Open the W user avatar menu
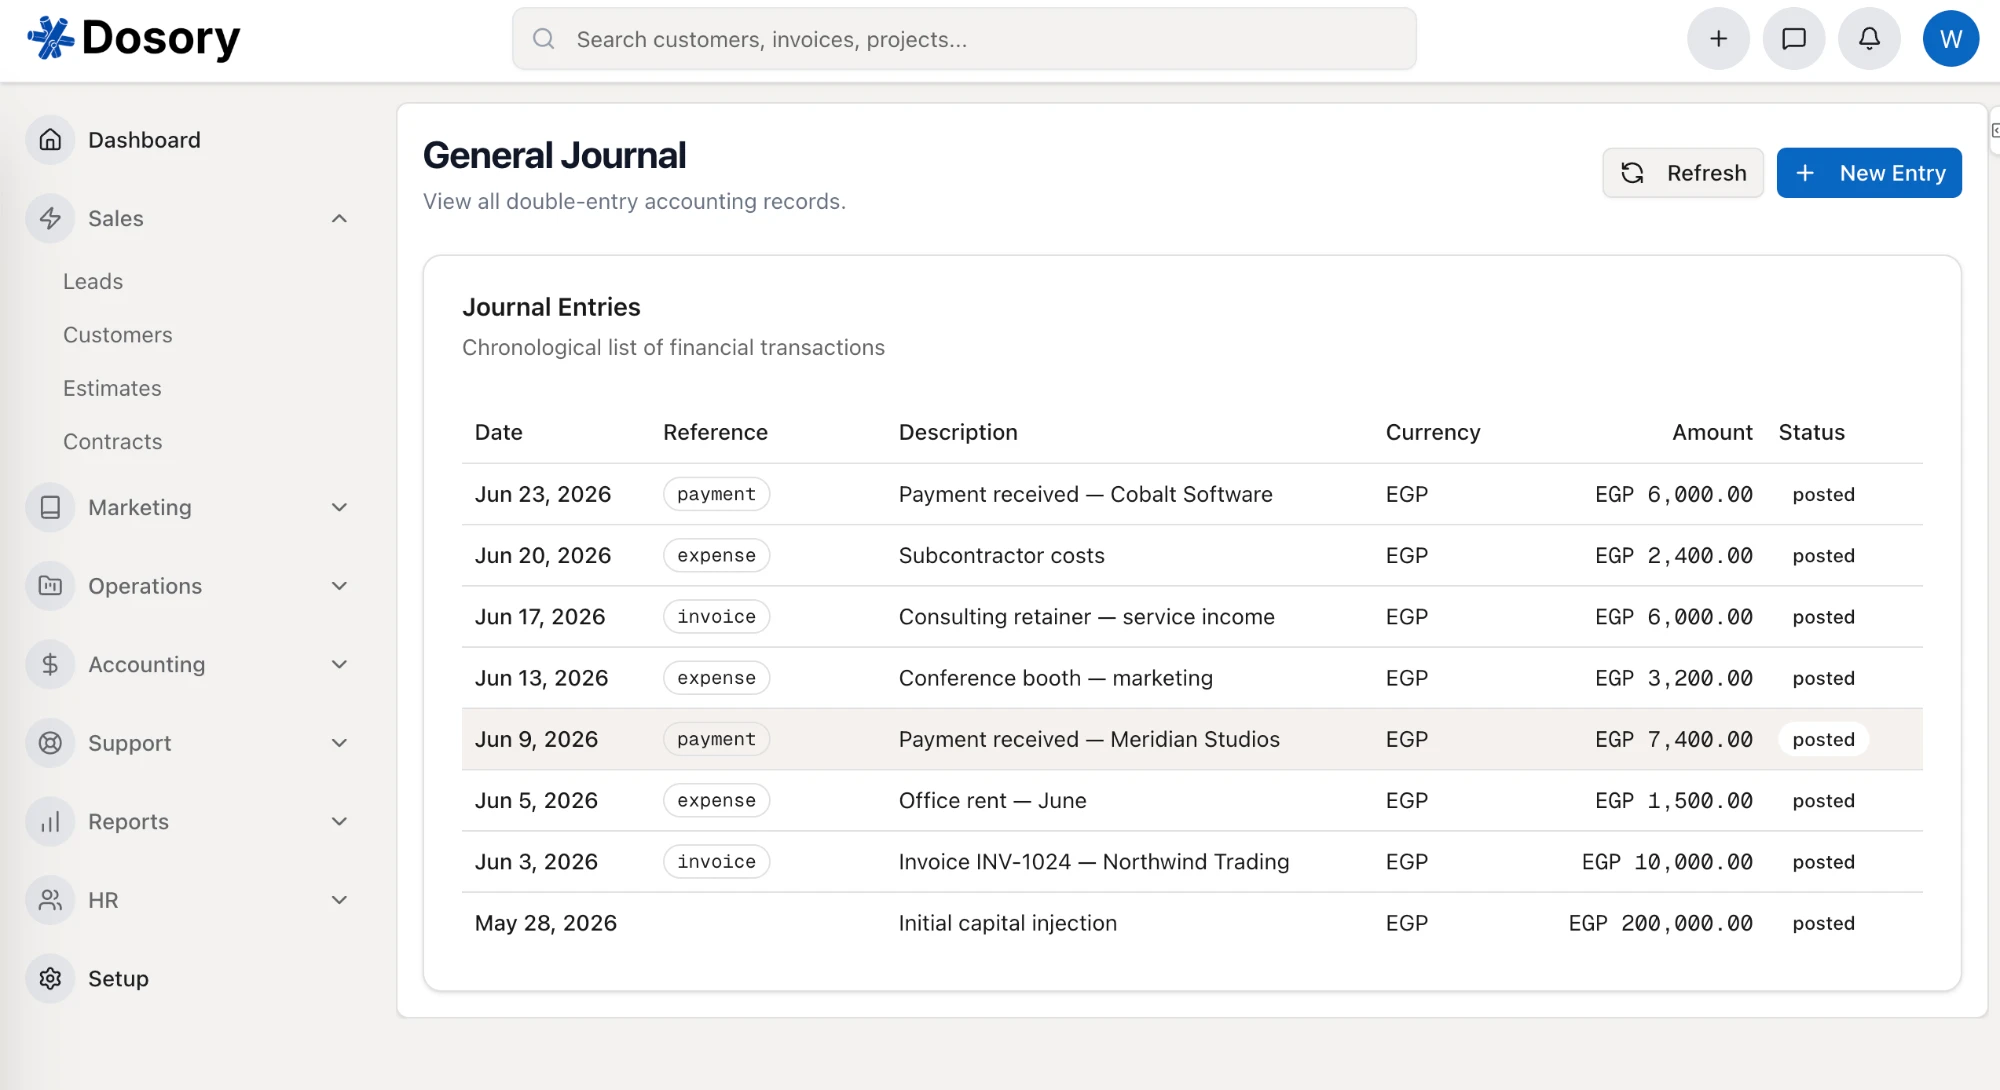This screenshot has width=2000, height=1090. click(x=1950, y=39)
